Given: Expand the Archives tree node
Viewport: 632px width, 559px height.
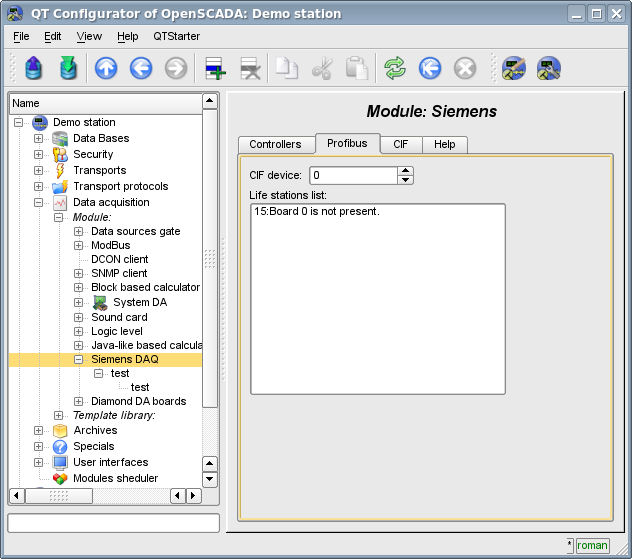Looking at the screenshot, I should [38, 431].
